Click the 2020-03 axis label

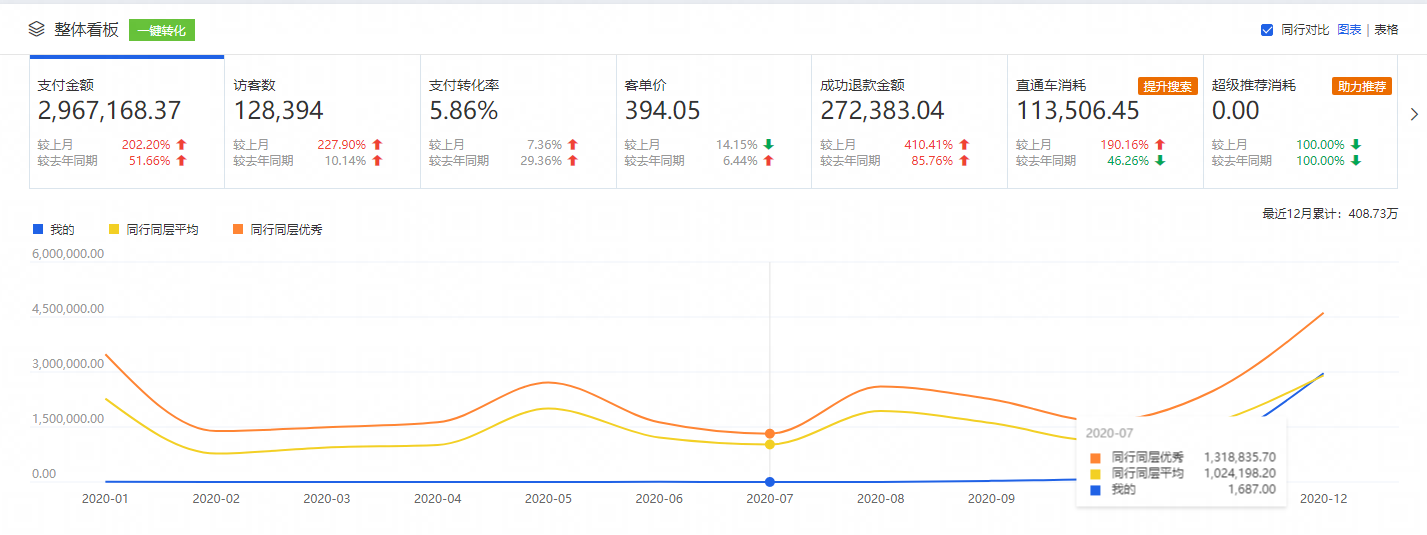point(327,498)
